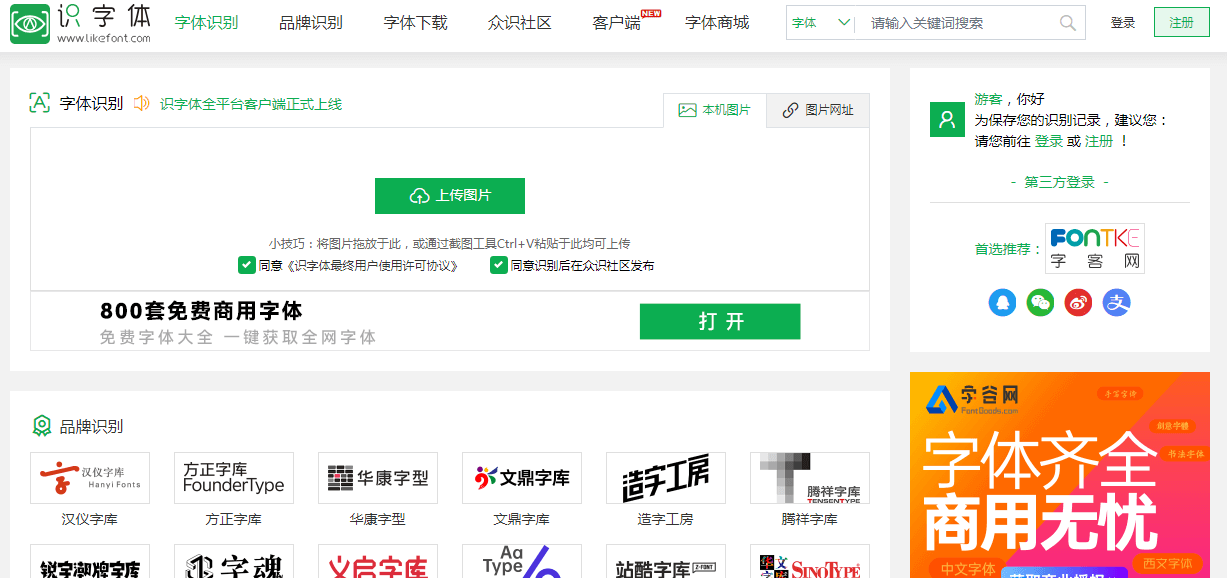Switch to the 图片网址 tab
The height and width of the screenshot is (578, 1227).
(x=817, y=110)
